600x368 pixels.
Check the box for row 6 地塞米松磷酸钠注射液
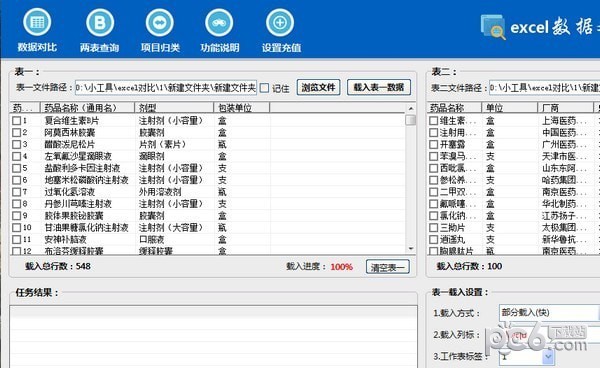click(16, 180)
